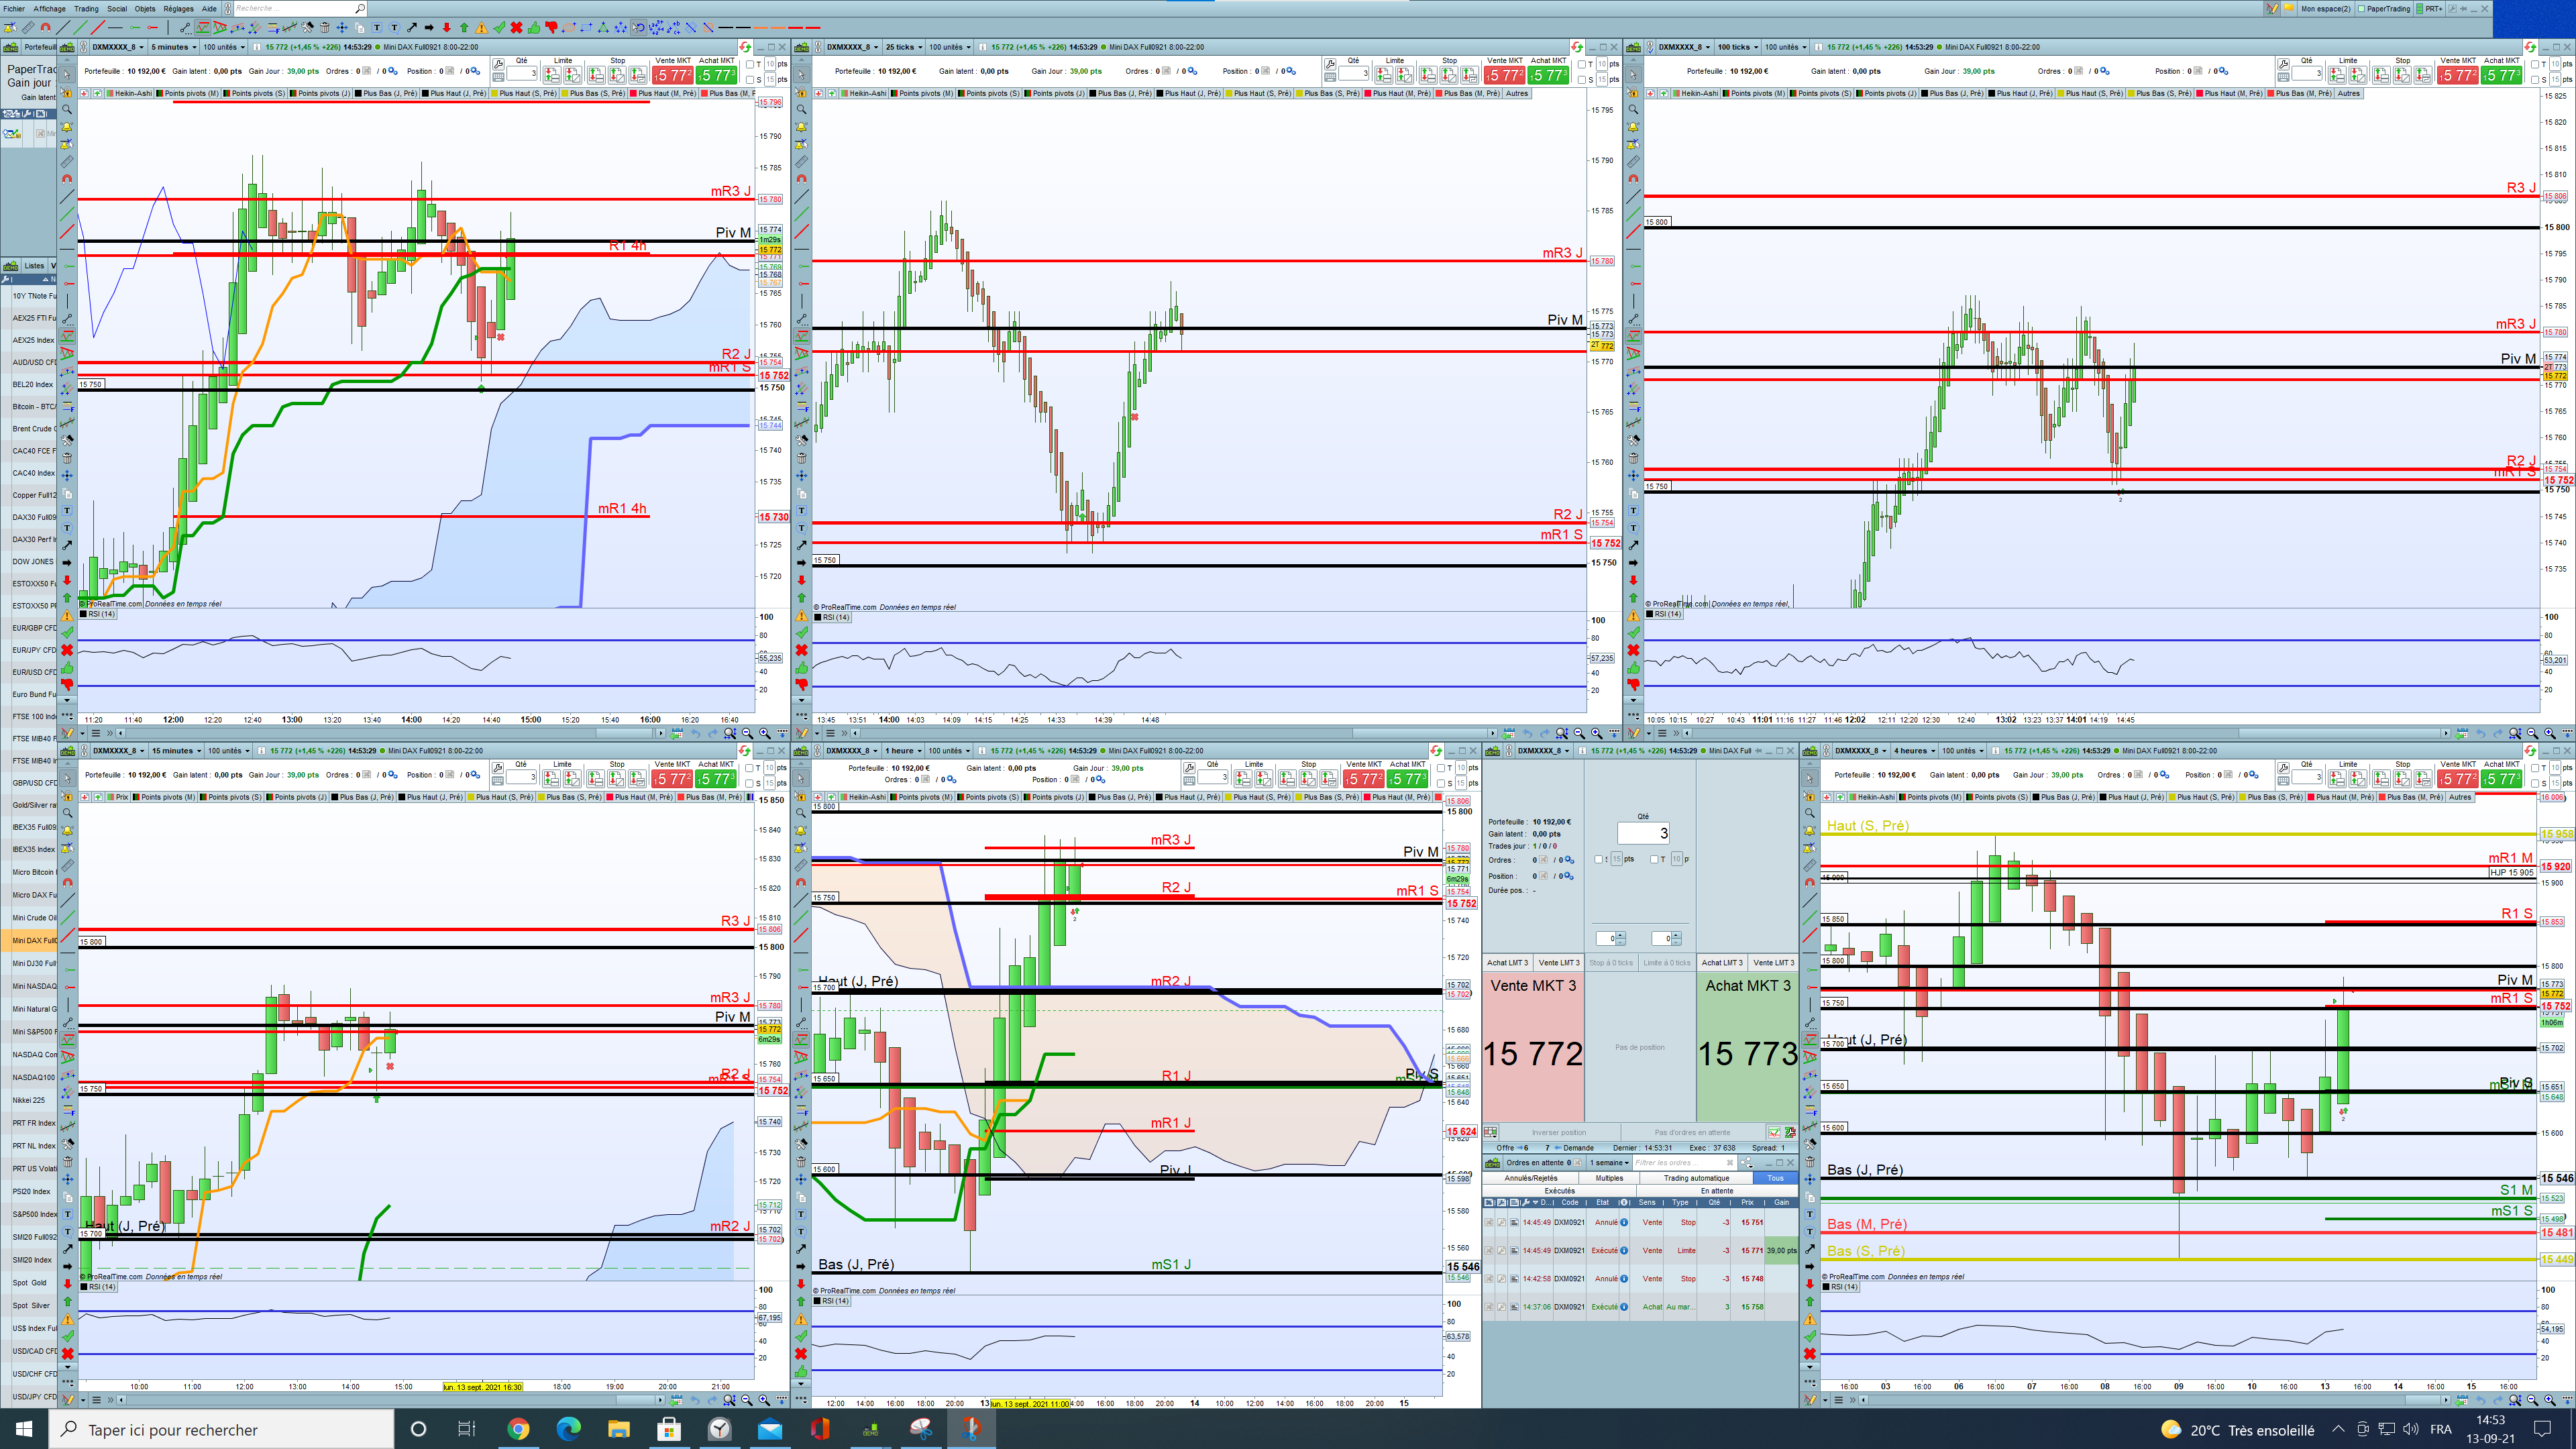Switch to the Annulés/Rejetés tab
Image resolution: width=2576 pixels, height=1449 pixels.
tap(1530, 1178)
